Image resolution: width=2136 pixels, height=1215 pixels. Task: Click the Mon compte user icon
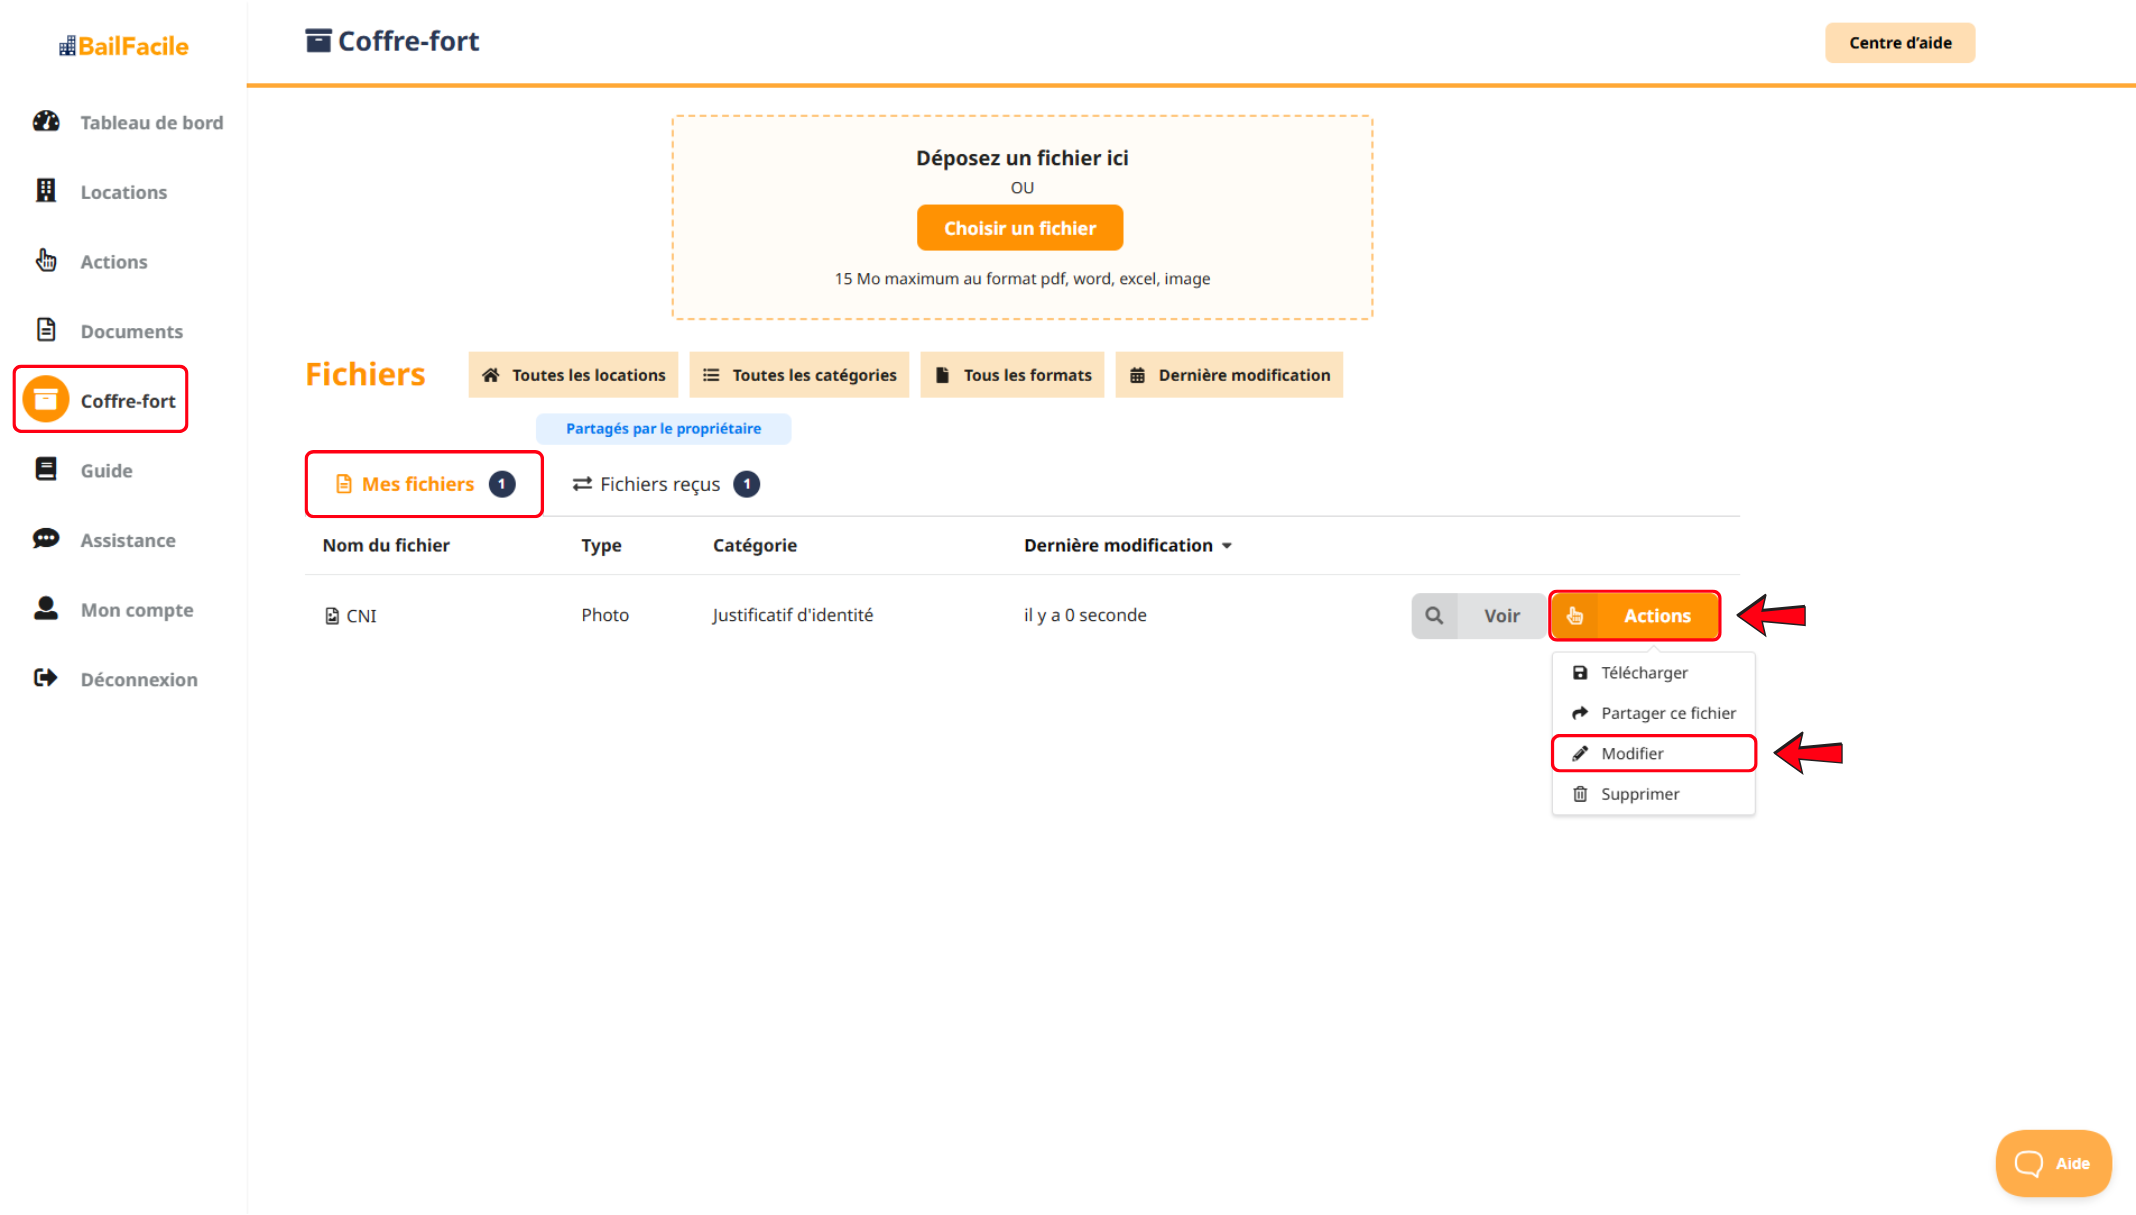46,609
